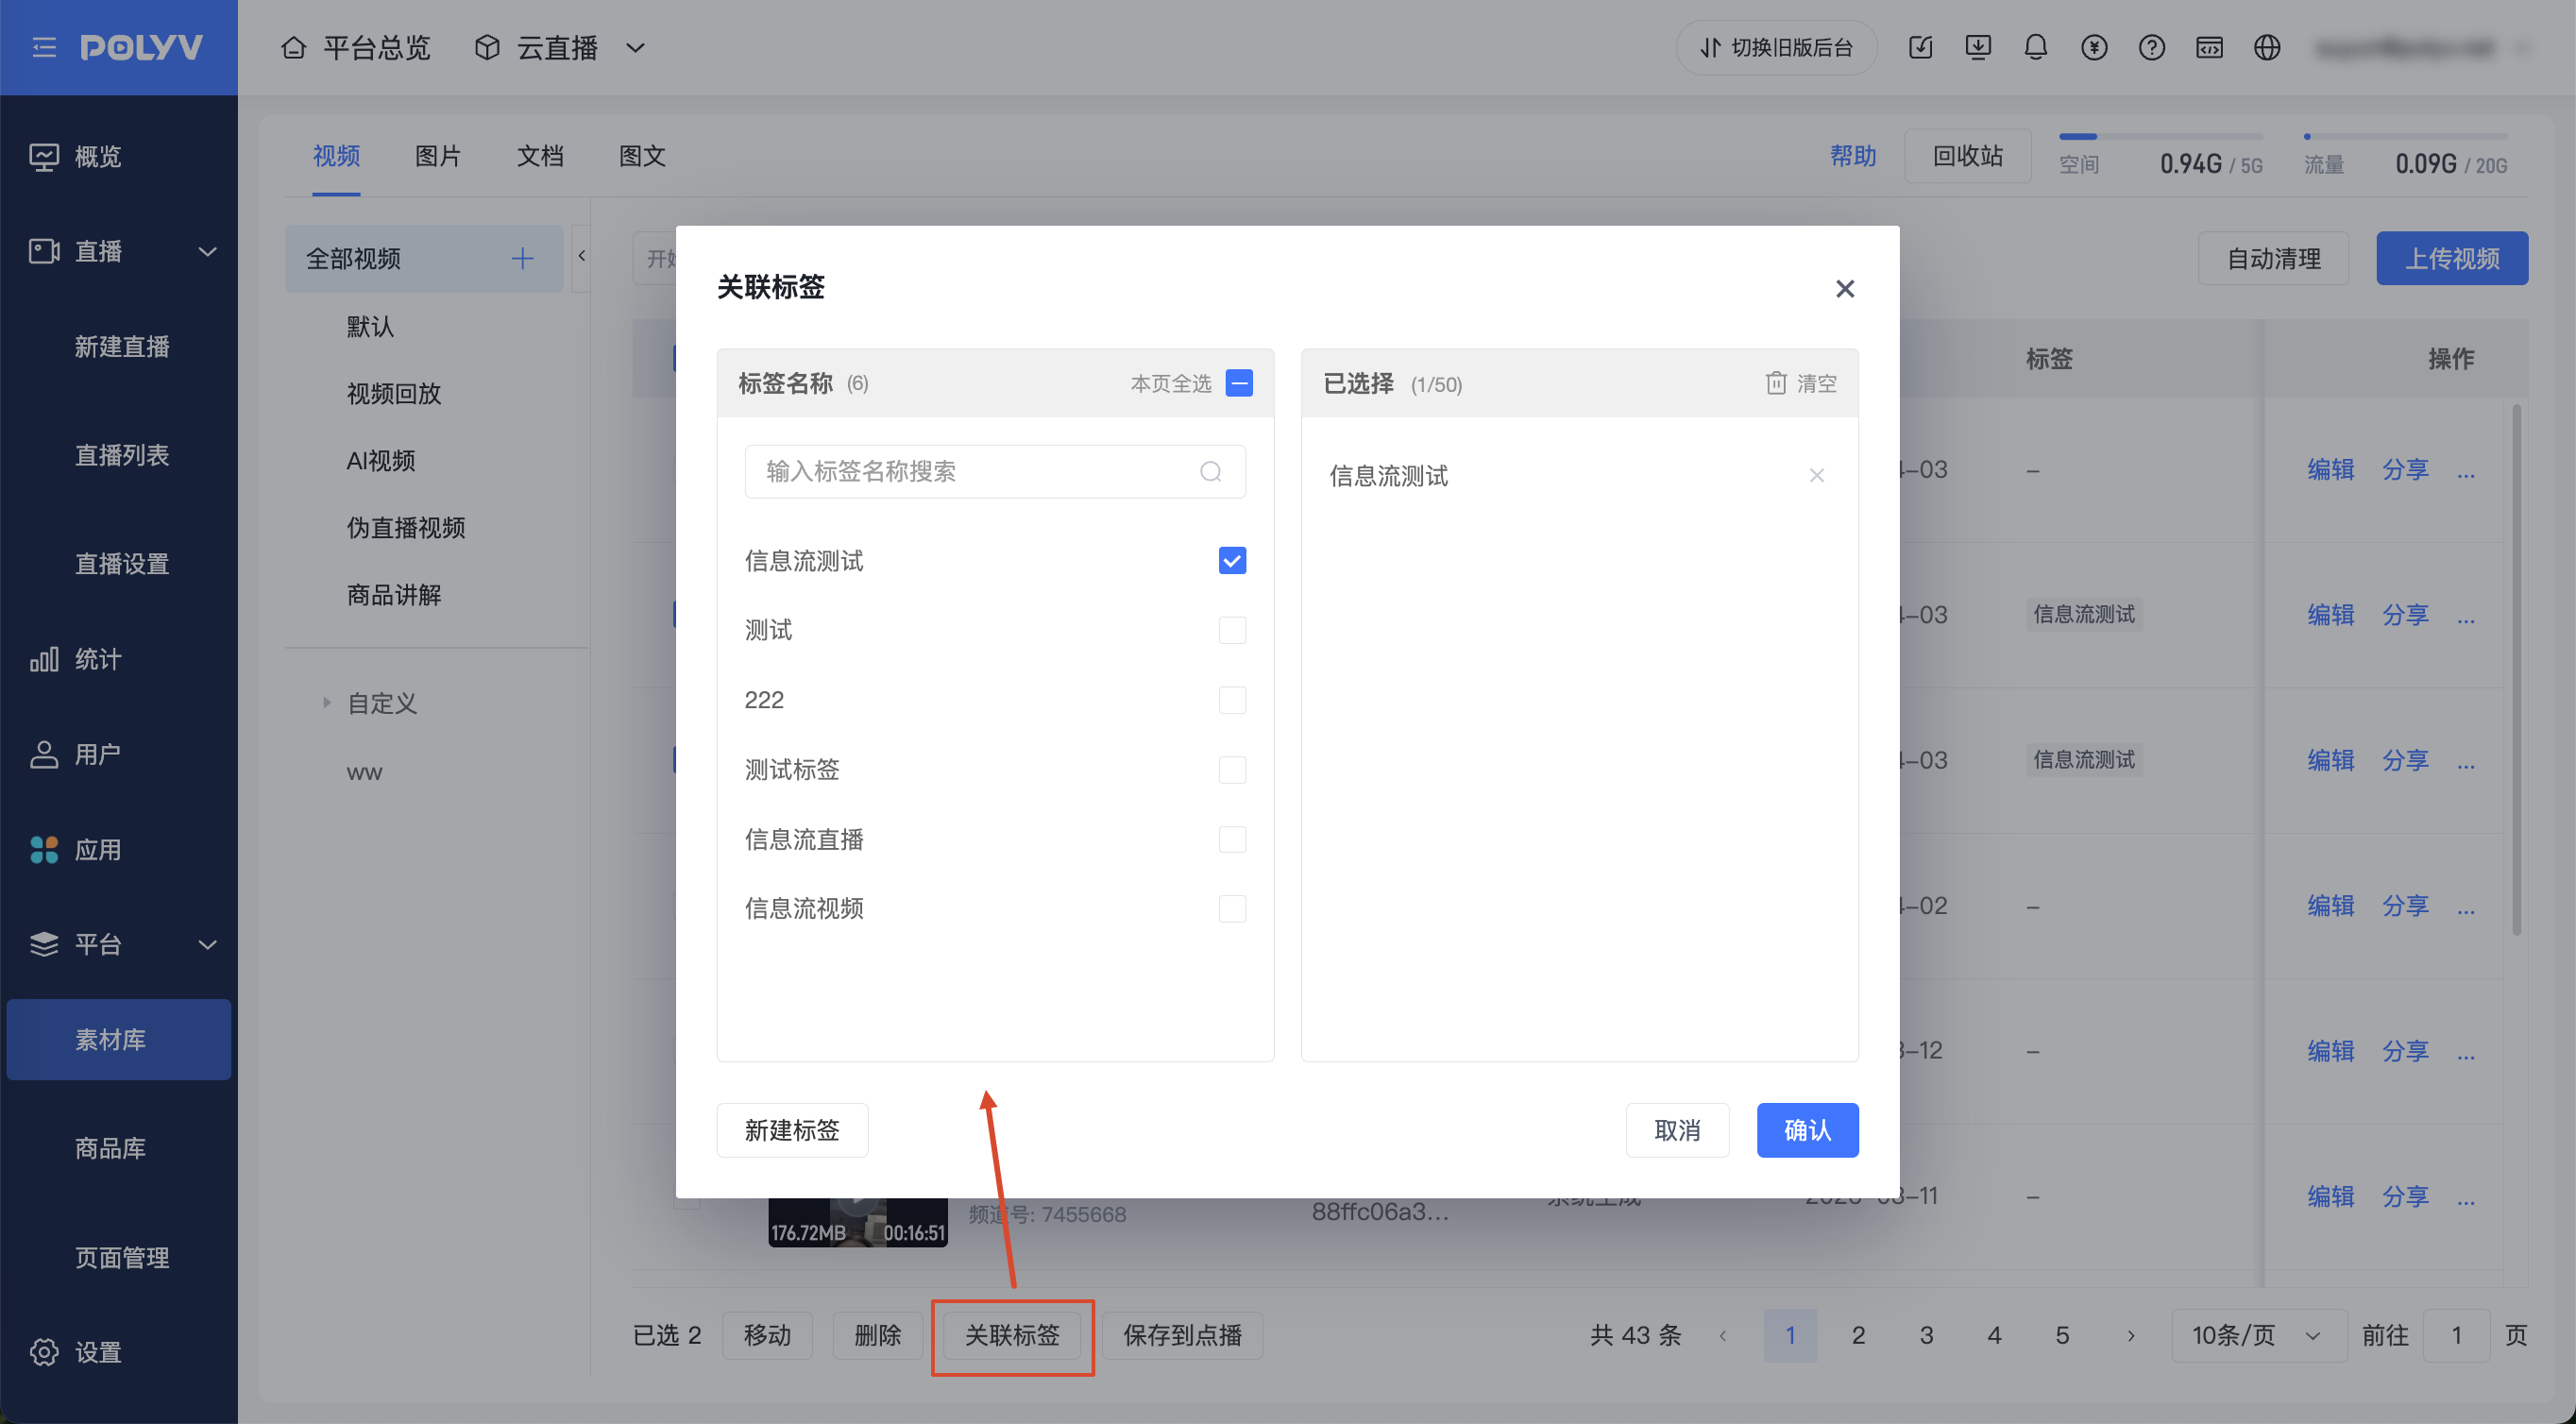Viewport: 2576px width, 1424px height.
Task: Switch to the 文档 tab
Action: point(540,156)
